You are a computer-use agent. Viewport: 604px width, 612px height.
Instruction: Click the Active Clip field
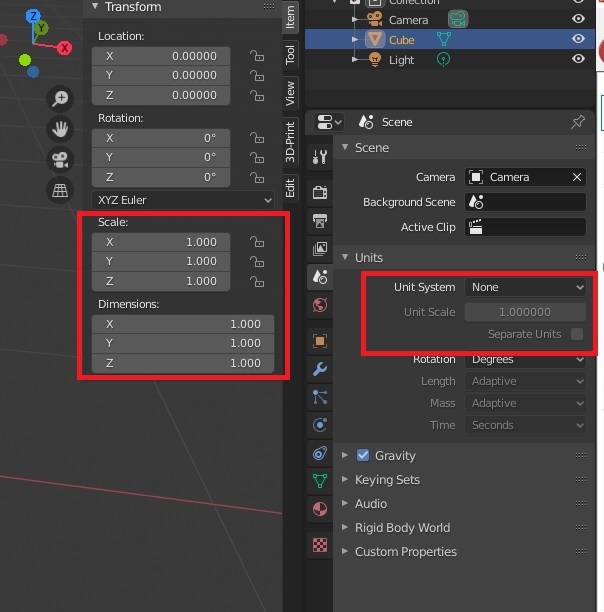[x=526, y=227]
